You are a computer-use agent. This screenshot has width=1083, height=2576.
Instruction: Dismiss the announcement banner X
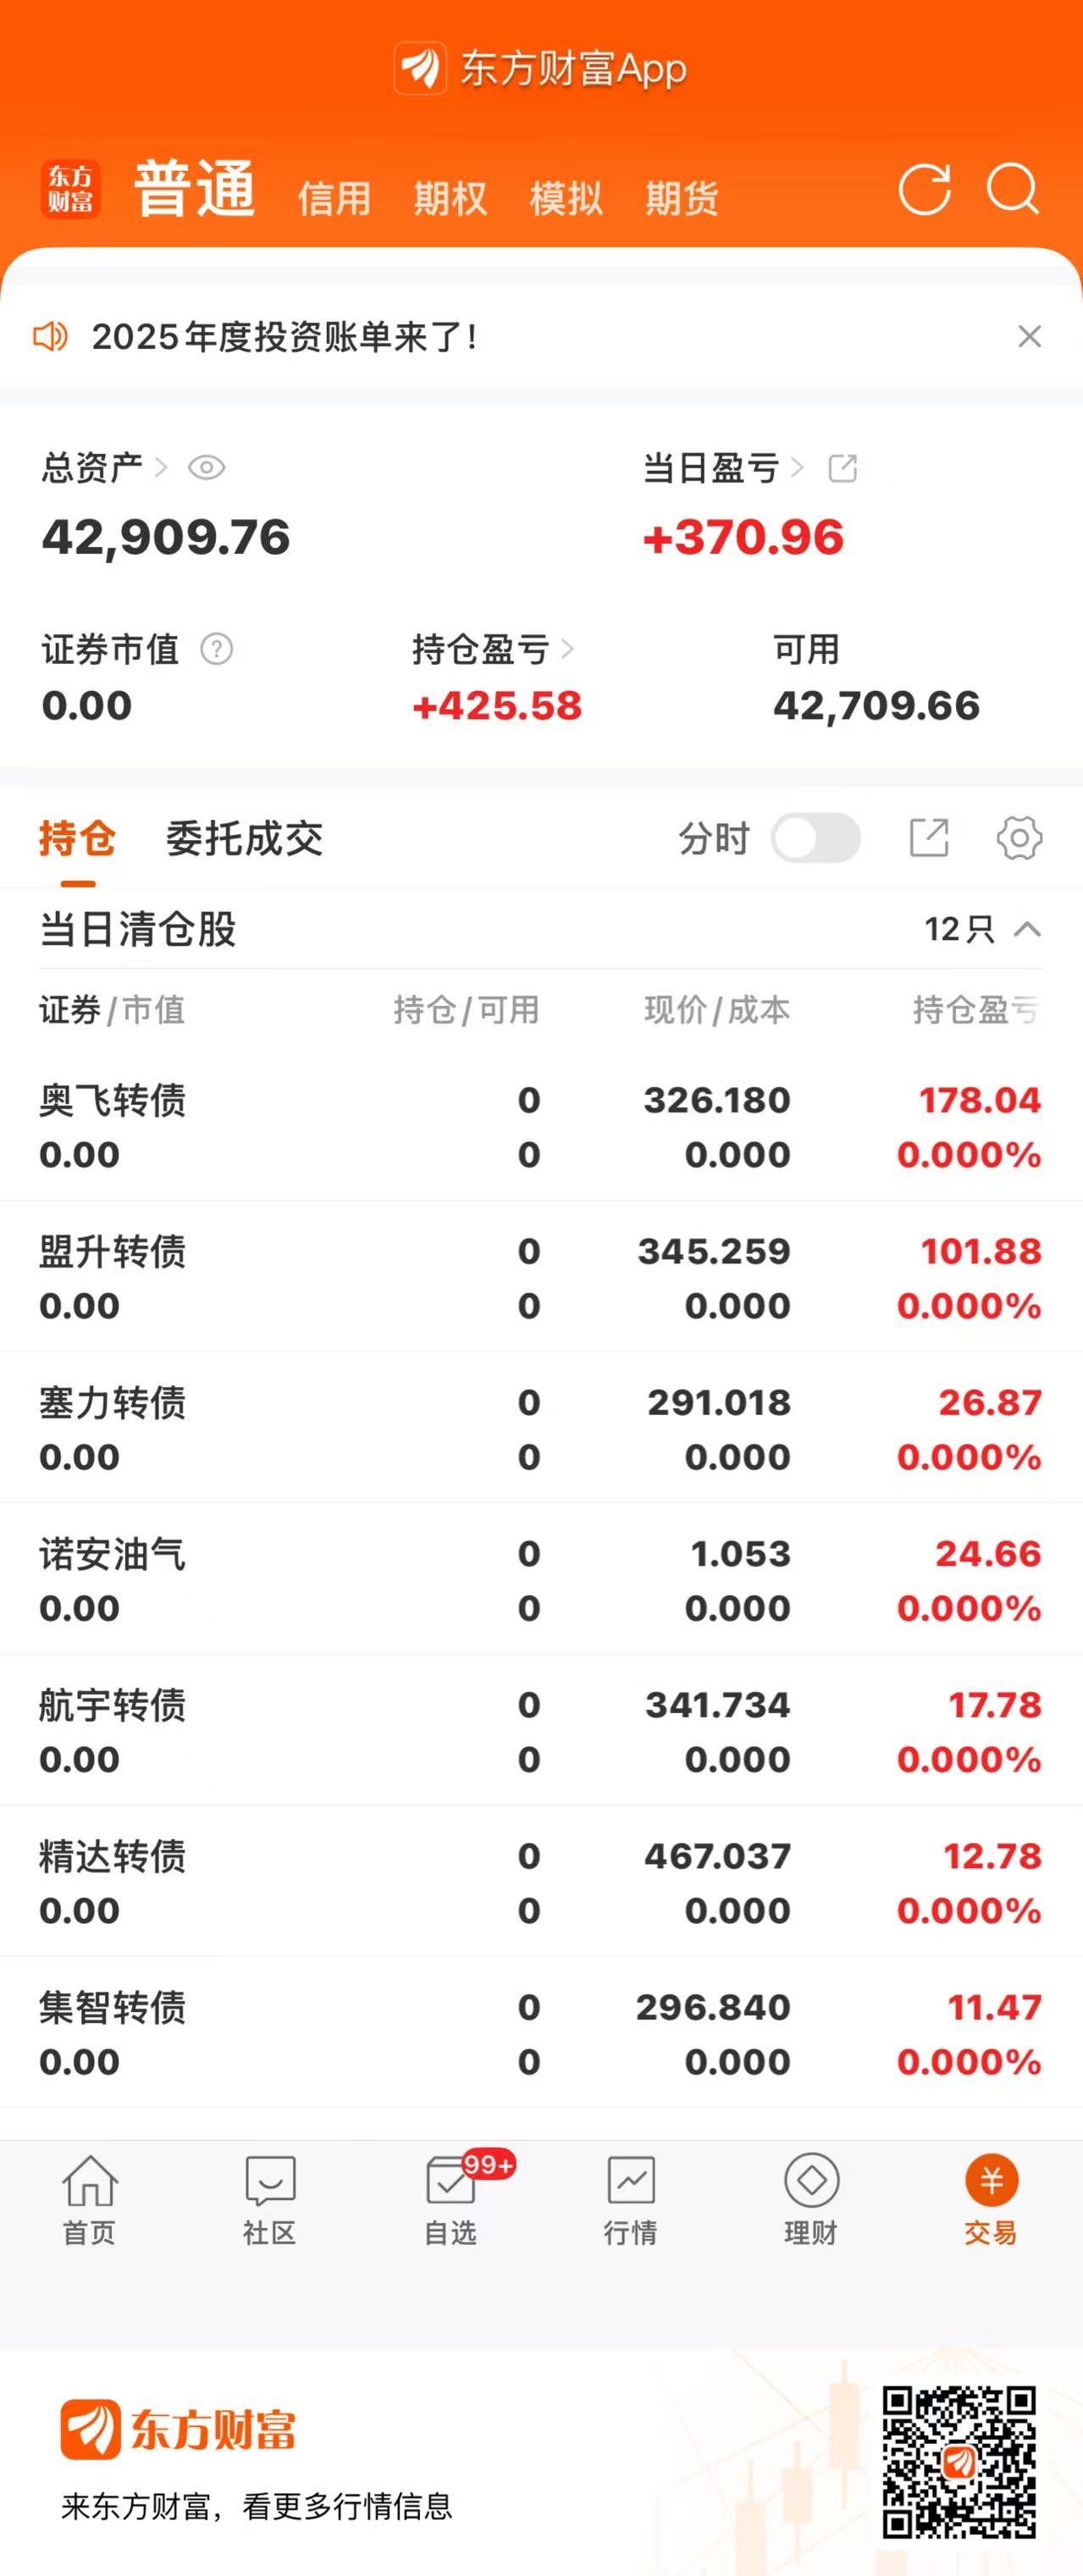point(1029,337)
